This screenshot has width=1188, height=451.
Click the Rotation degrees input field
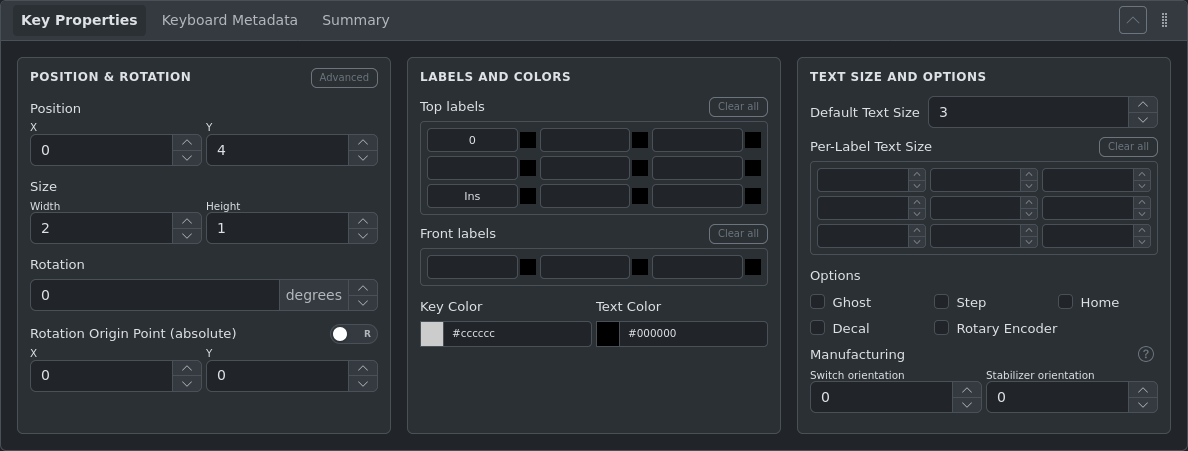[154, 295]
